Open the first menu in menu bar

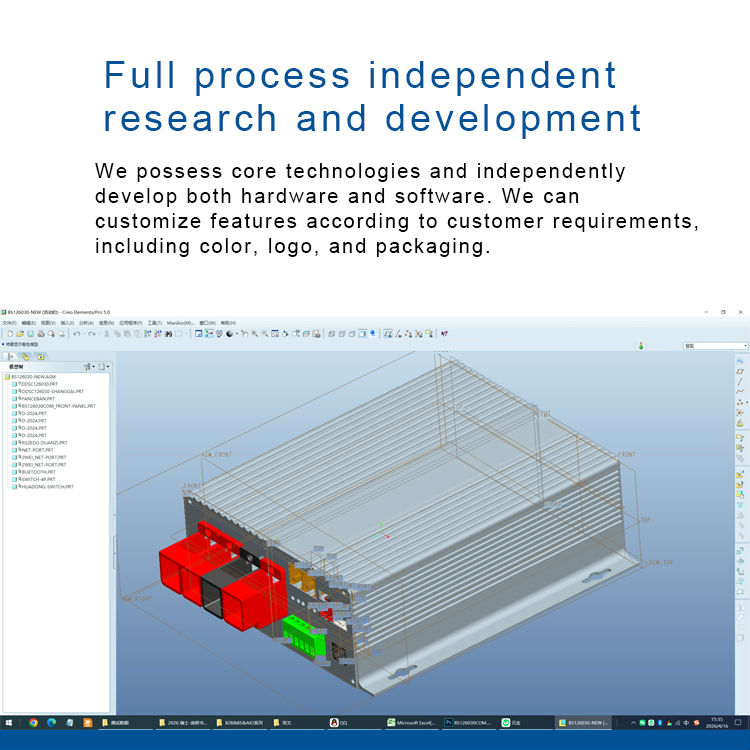9,323
